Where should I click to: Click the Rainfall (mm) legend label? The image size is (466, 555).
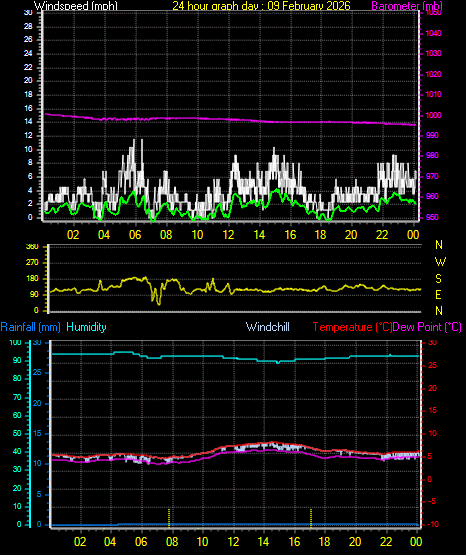tap(30, 327)
